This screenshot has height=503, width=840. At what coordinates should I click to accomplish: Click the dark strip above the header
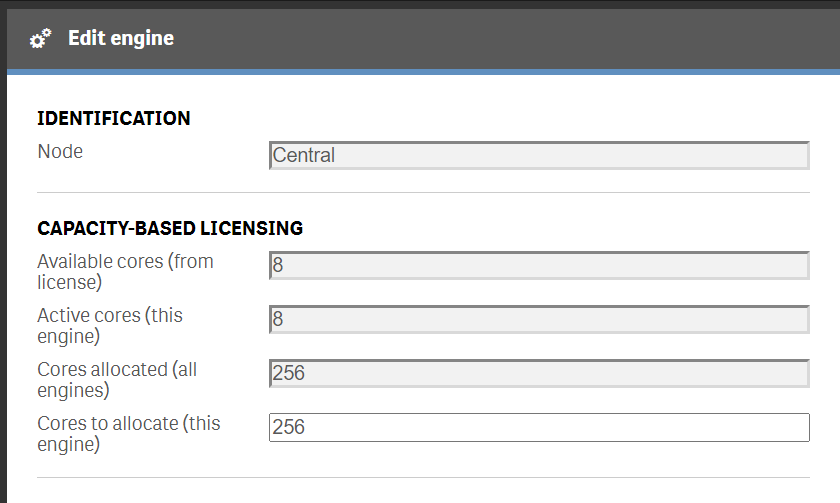click(x=420, y=4)
